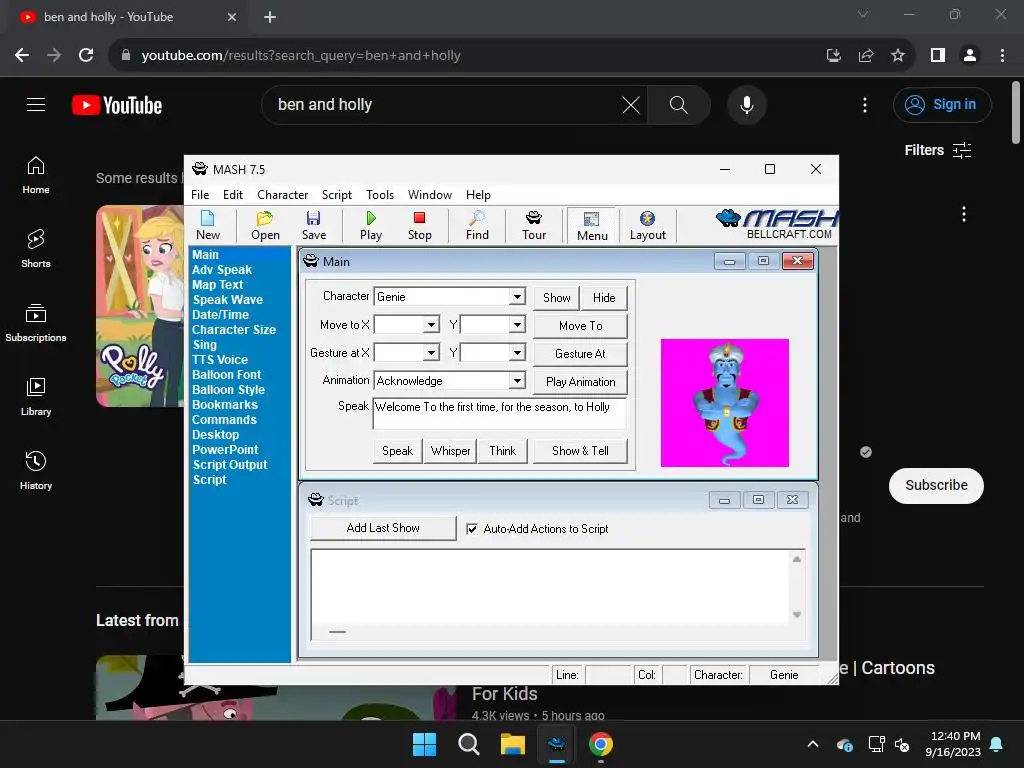Open YouTube settings three-dot menu
The width and height of the screenshot is (1024, 768).
click(x=865, y=104)
